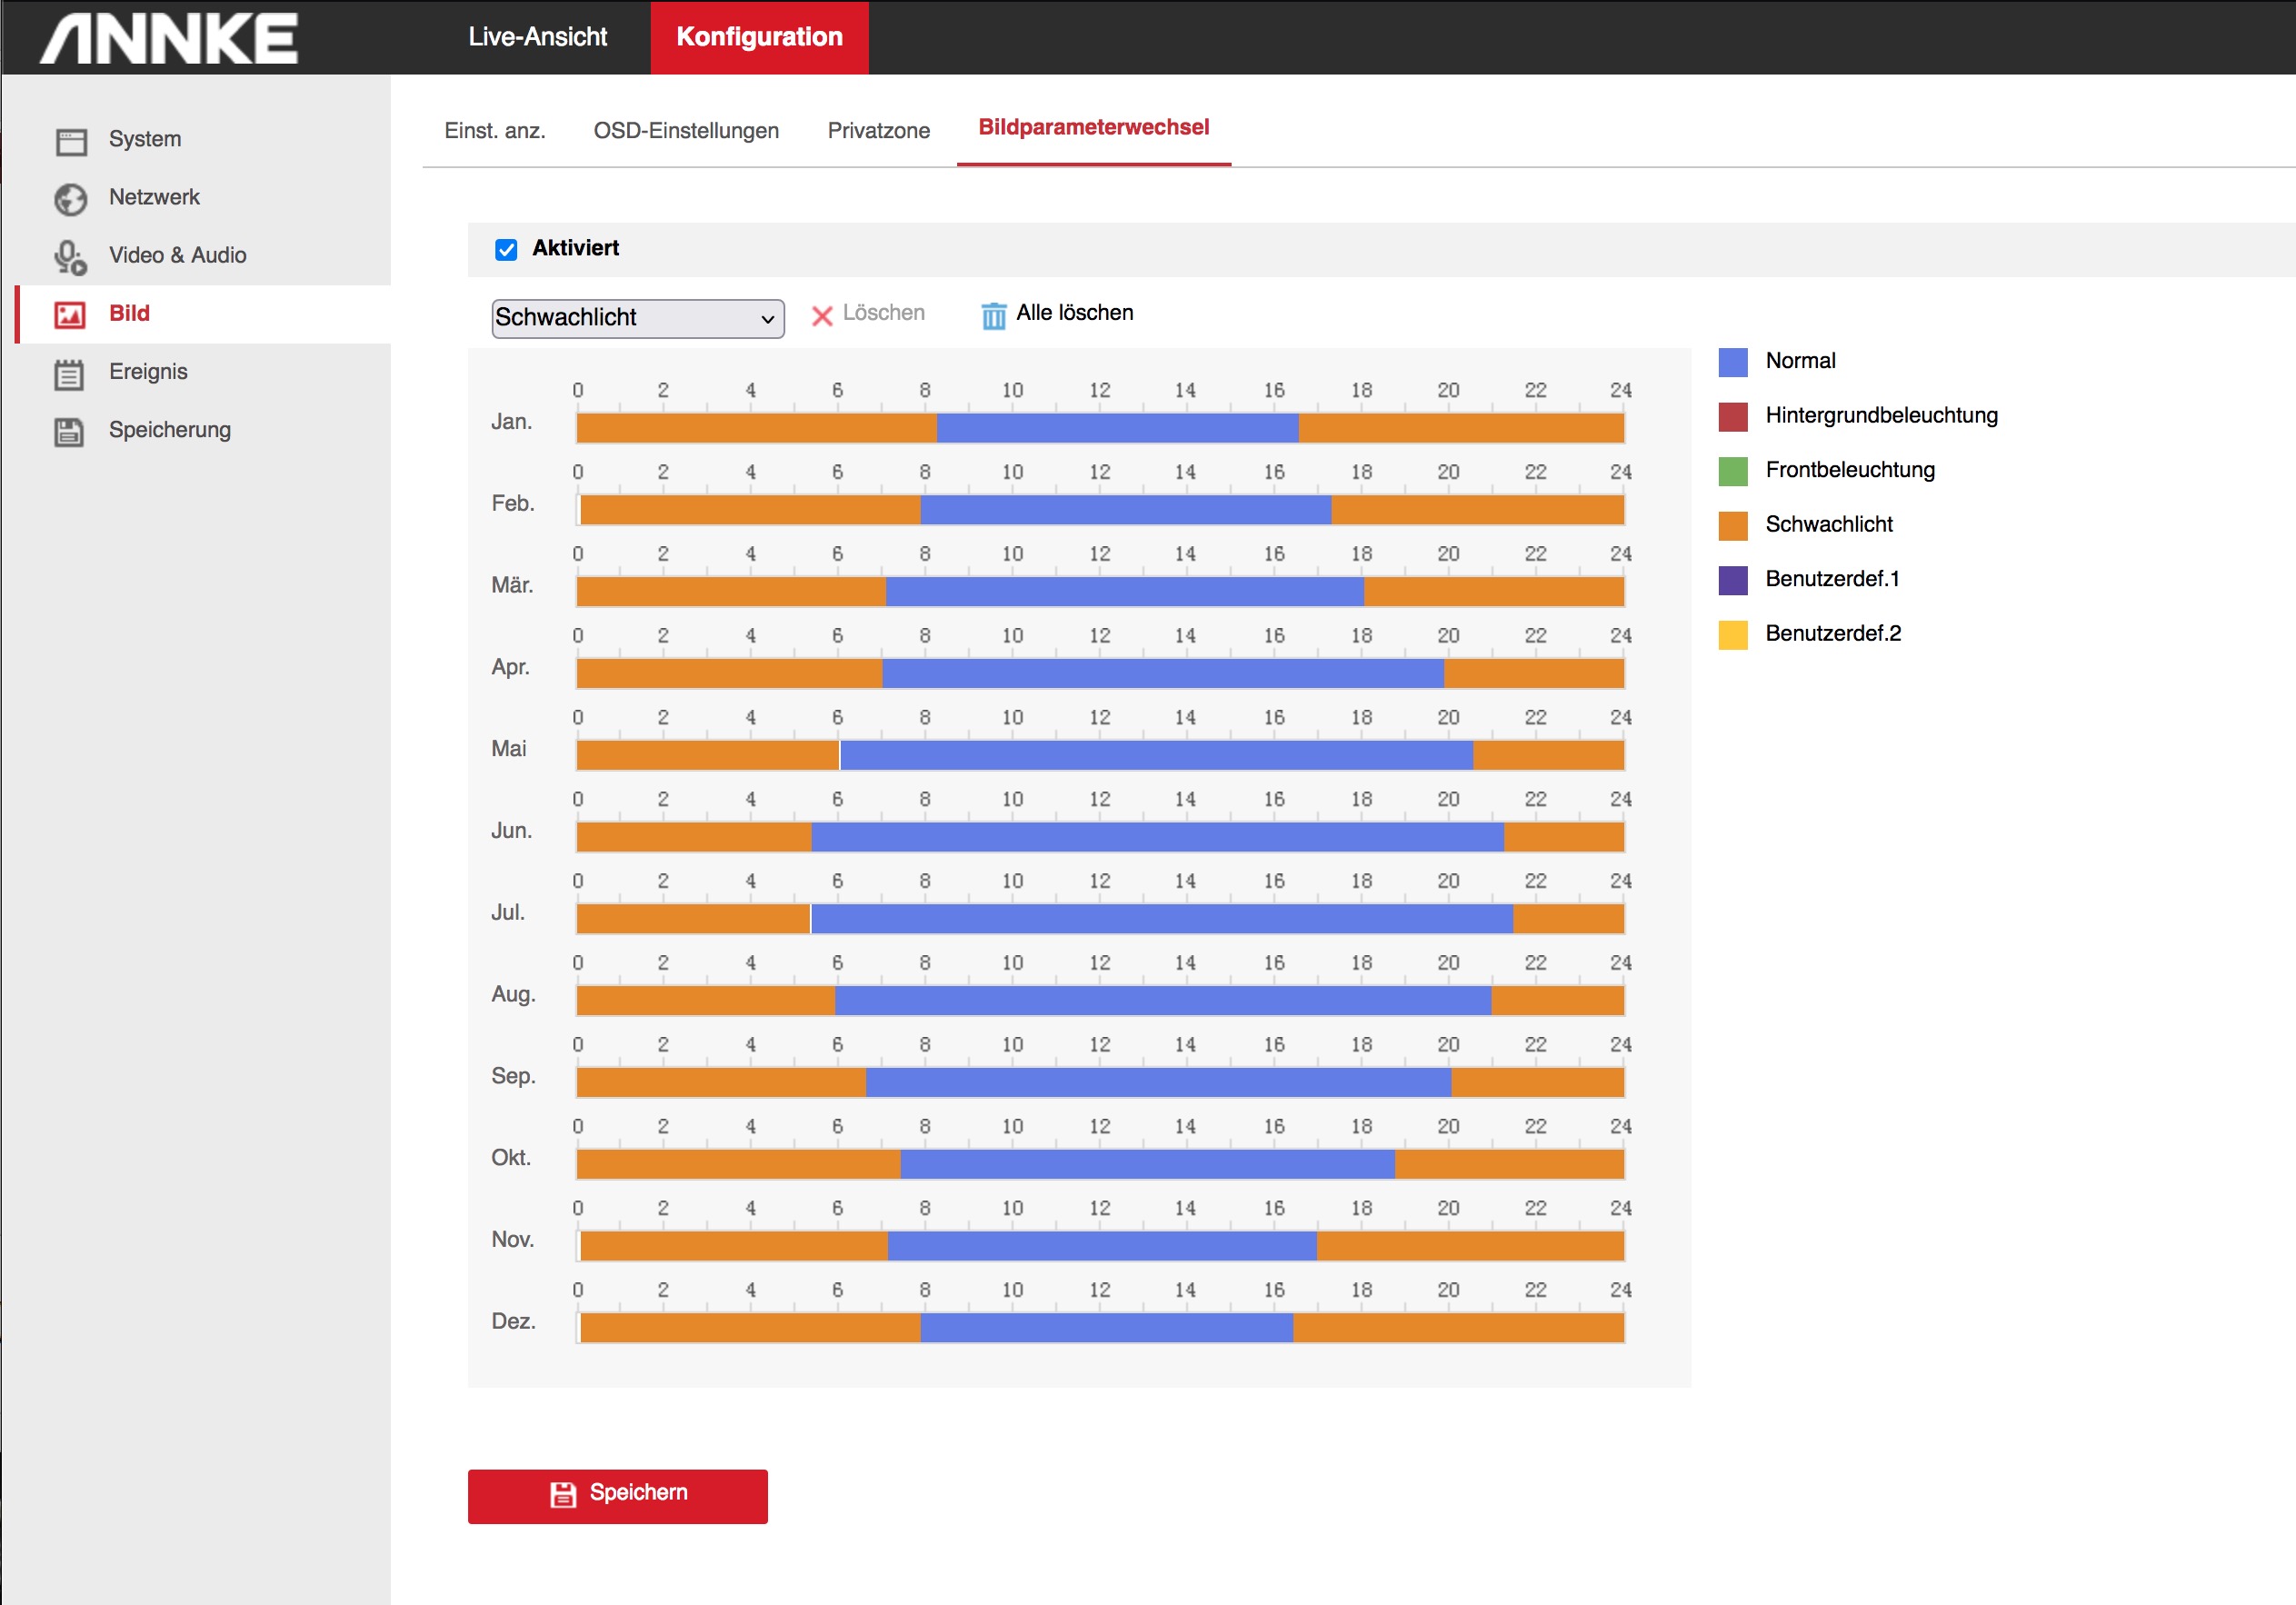2296x1605 pixels.
Task: Click the ANNKE logo
Action: point(169,38)
